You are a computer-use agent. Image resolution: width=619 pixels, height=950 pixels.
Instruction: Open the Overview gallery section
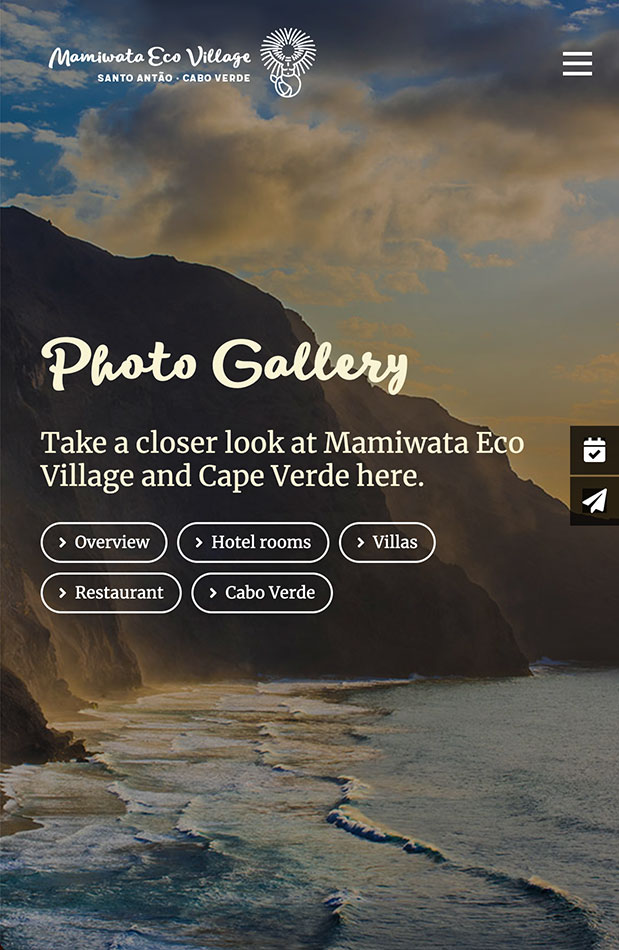104,542
